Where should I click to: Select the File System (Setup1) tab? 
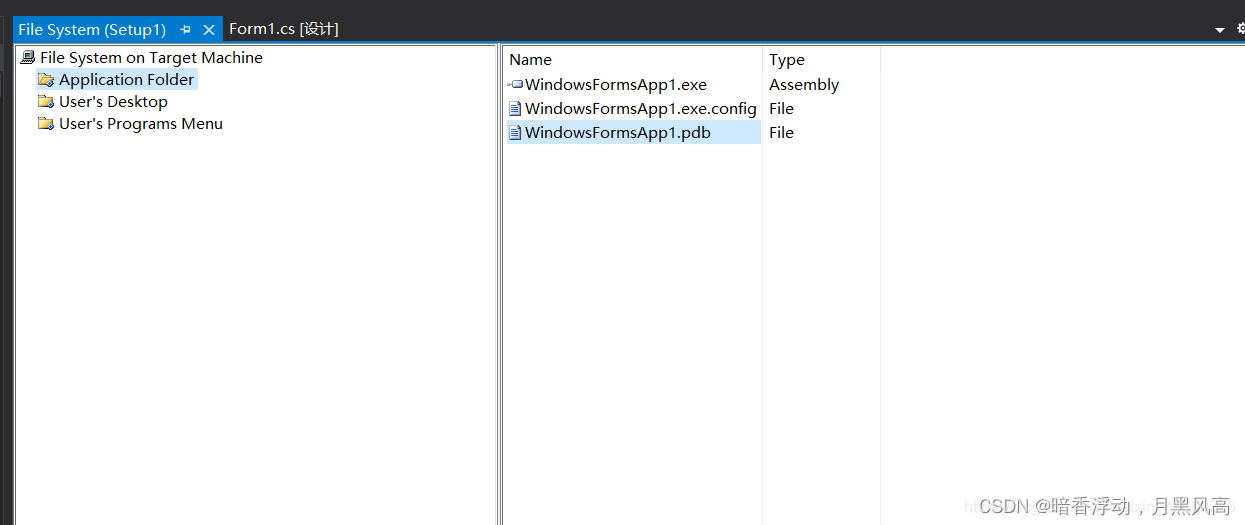(x=92, y=30)
